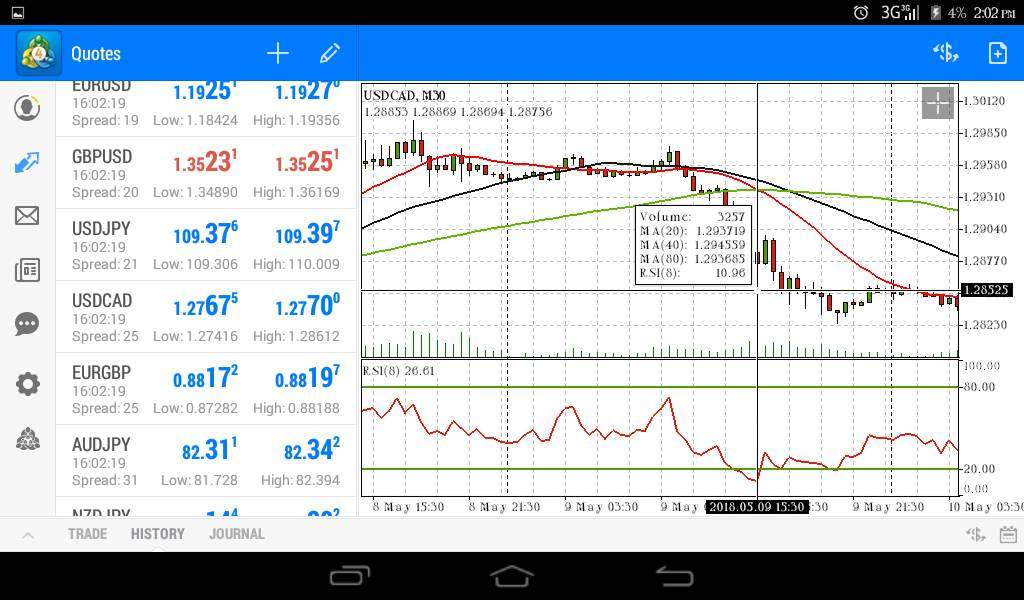1024x600 pixels.
Task: Open the Accounts icon in the sidebar
Action: click(27, 108)
